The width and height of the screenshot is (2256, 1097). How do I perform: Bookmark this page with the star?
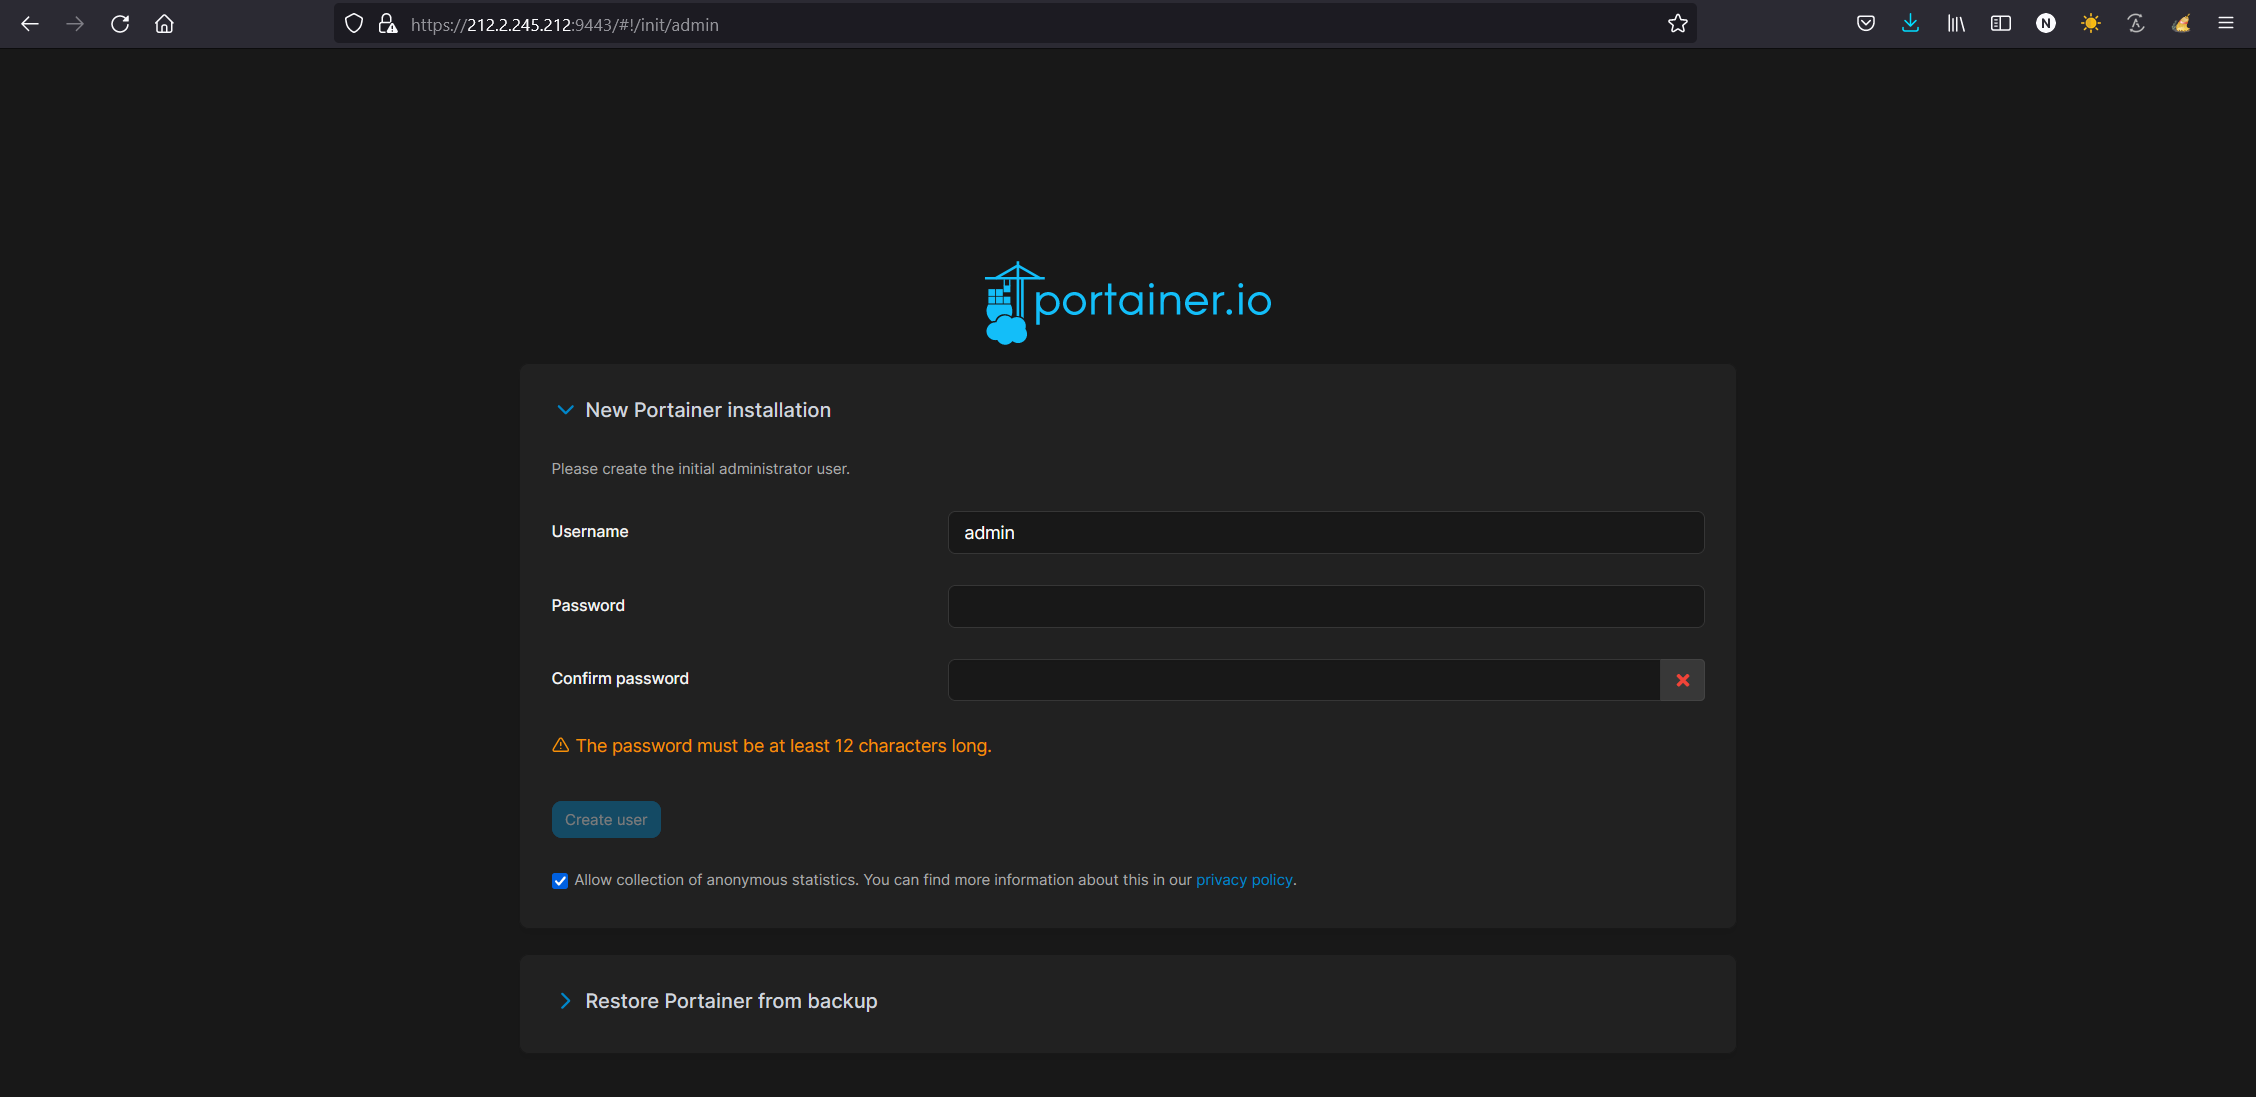pos(1678,24)
